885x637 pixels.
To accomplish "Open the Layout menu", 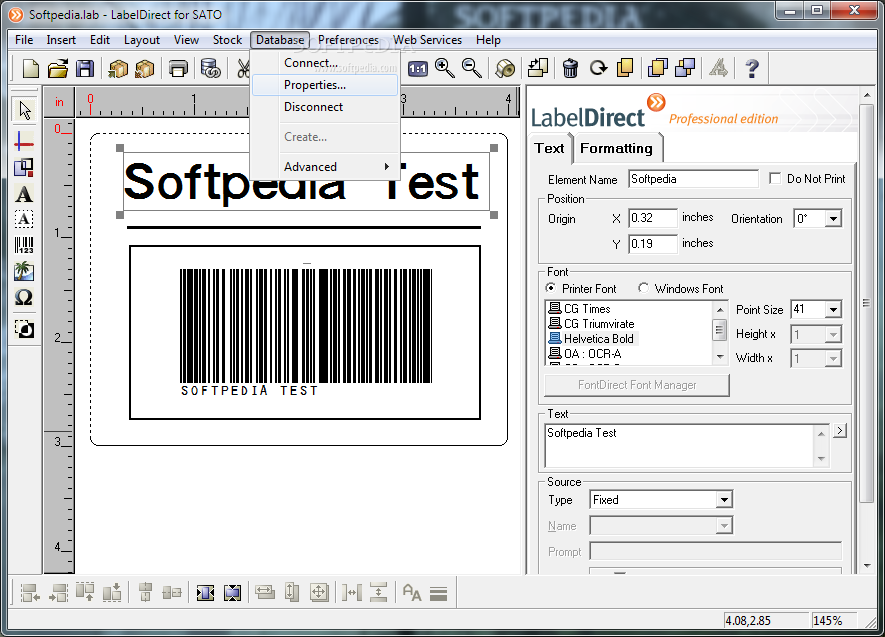I will click(142, 40).
